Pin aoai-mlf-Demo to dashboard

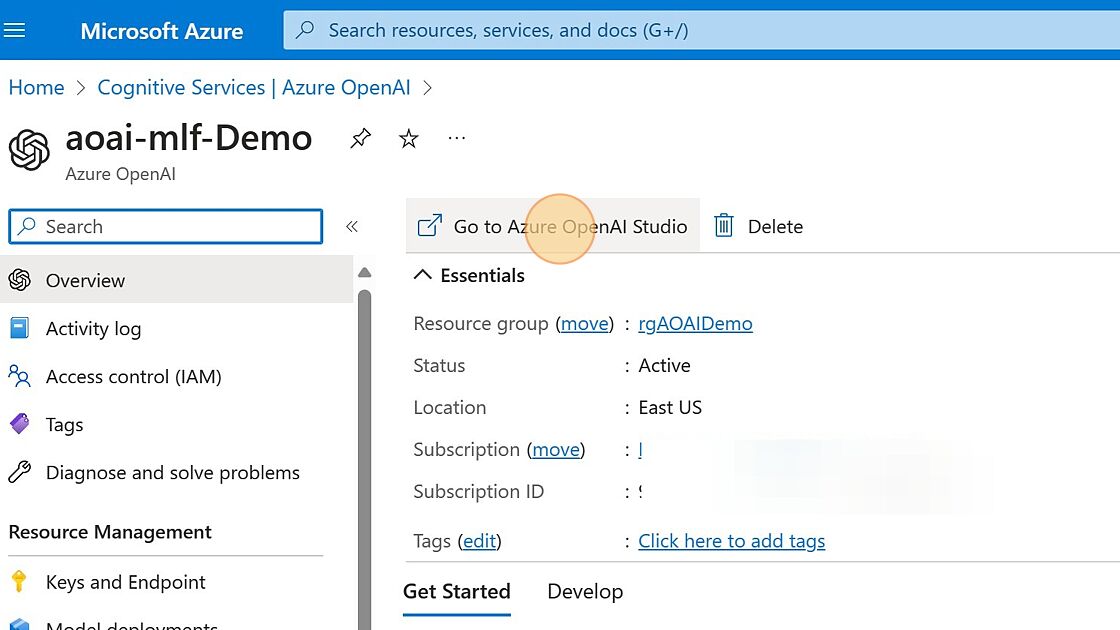[360, 138]
